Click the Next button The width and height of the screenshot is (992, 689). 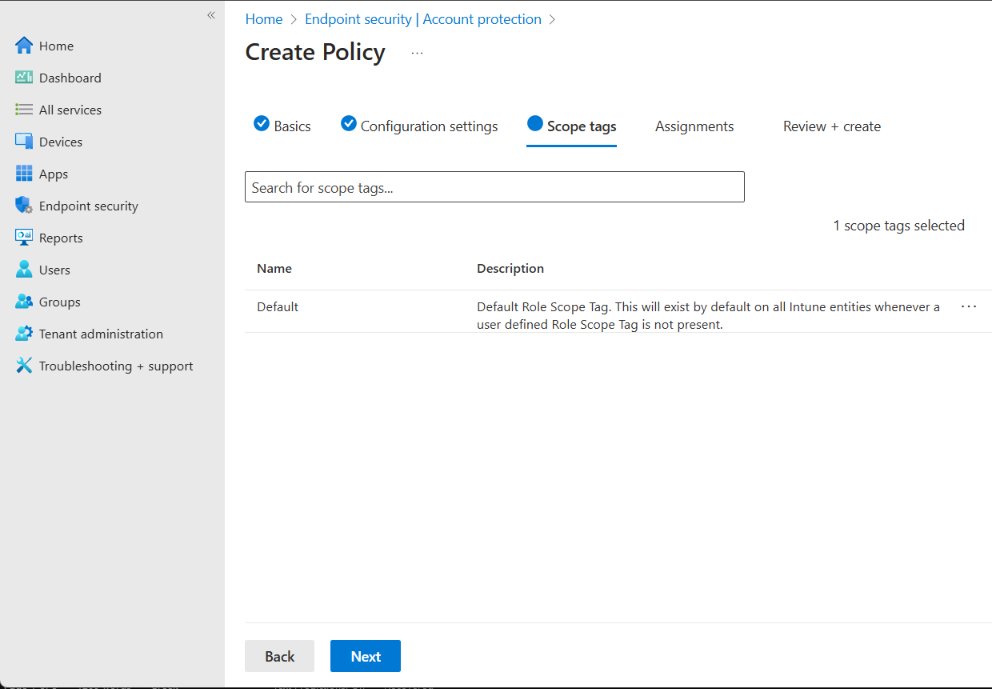pos(365,656)
